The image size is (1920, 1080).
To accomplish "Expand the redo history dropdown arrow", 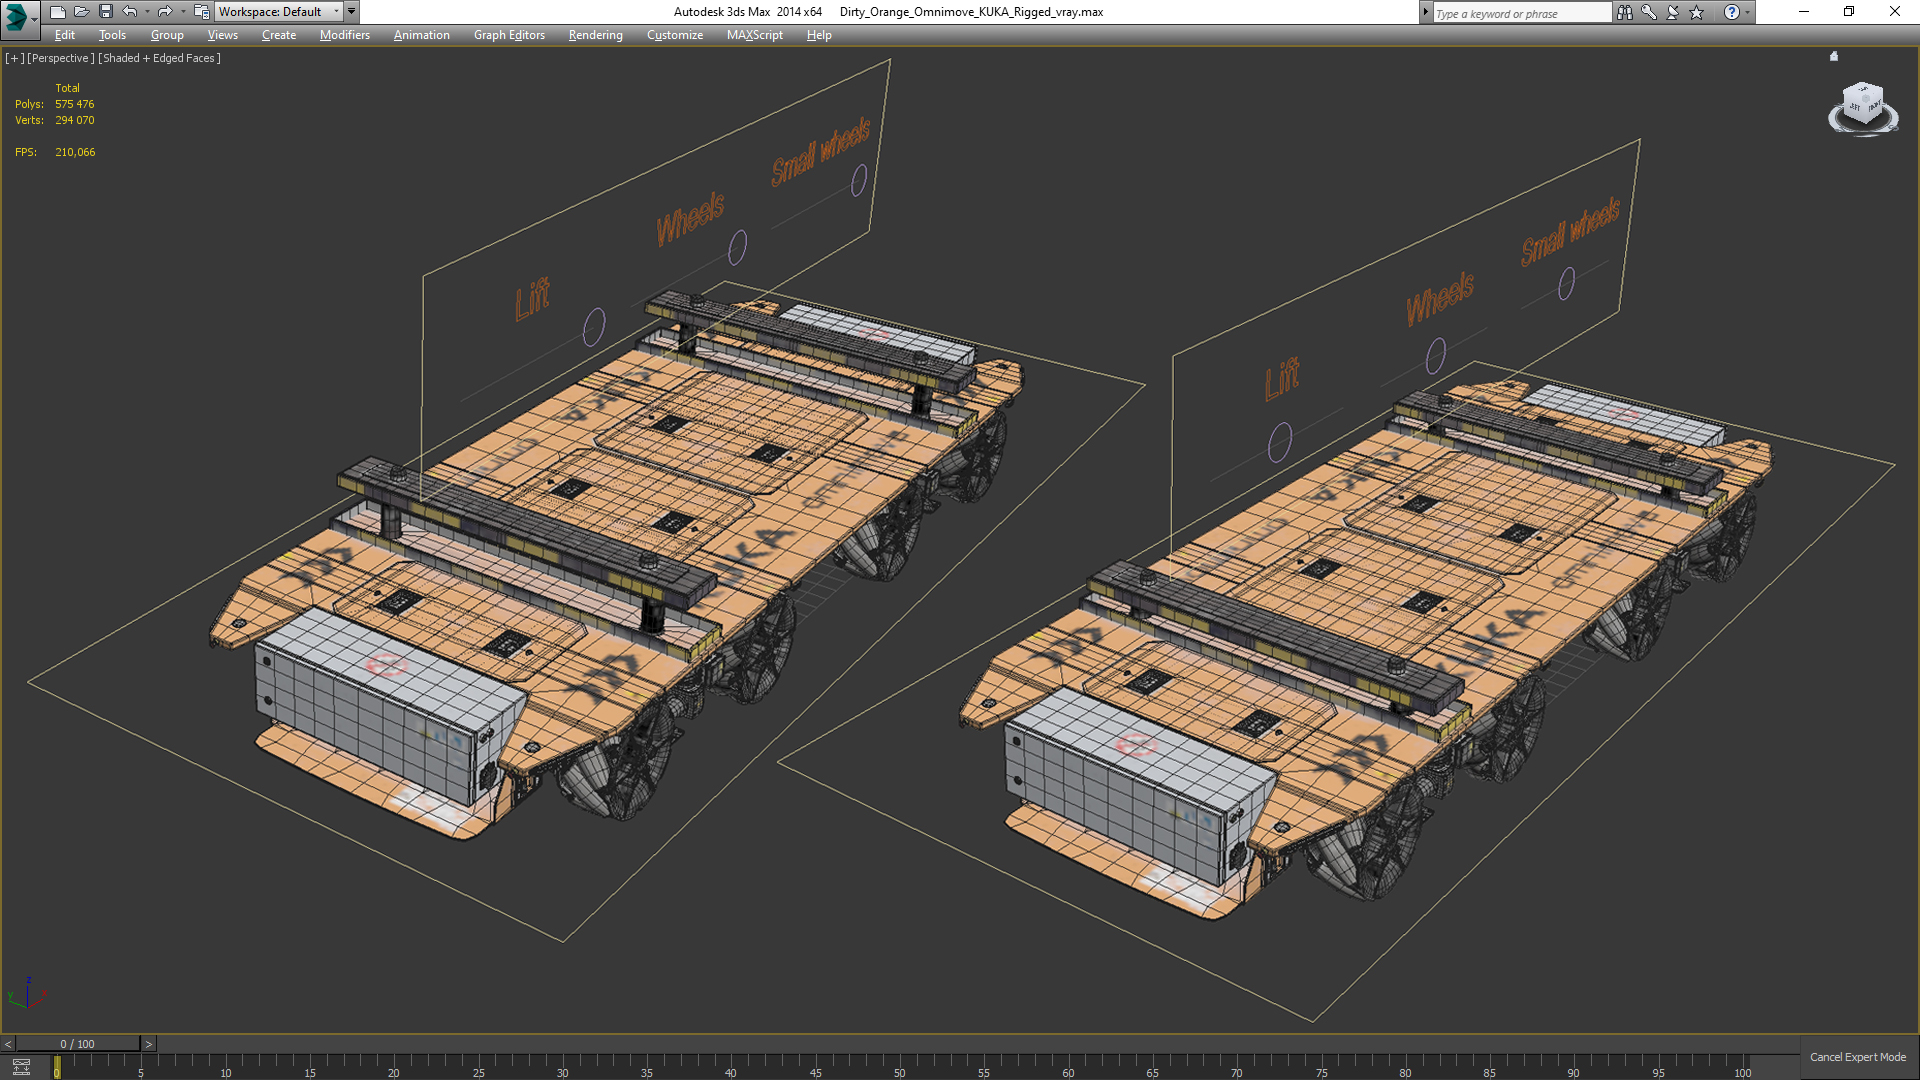I will pyautogui.click(x=182, y=12).
